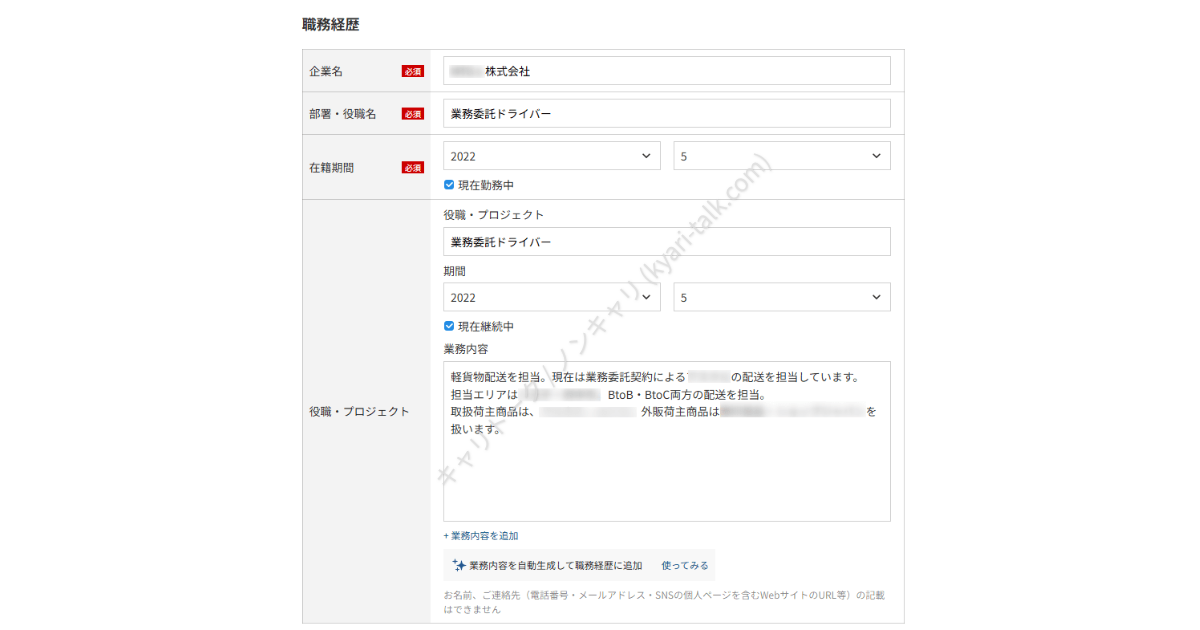1200x630 pixels.
Task: Click the 必須 badge beside 企業名
Action: click(x=413, y=71)
